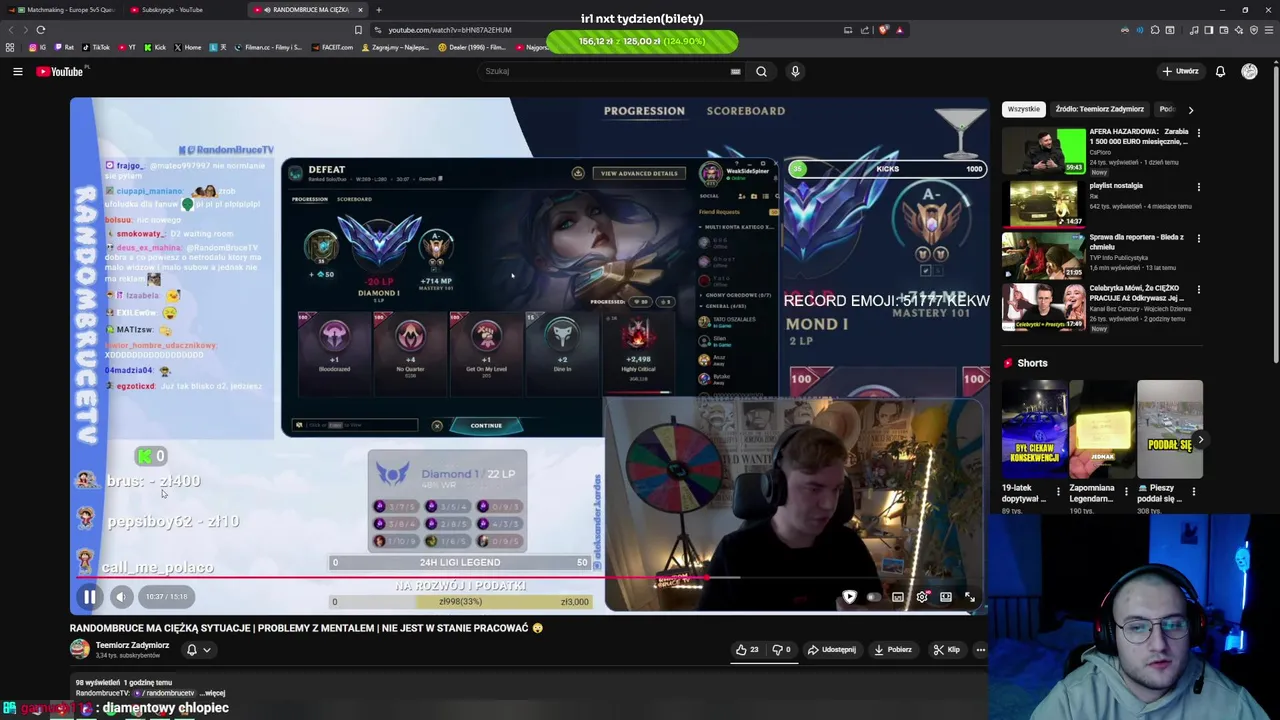Toggle the browser sidebar panel
The image size is (1280, 720).
point(1208,29)
